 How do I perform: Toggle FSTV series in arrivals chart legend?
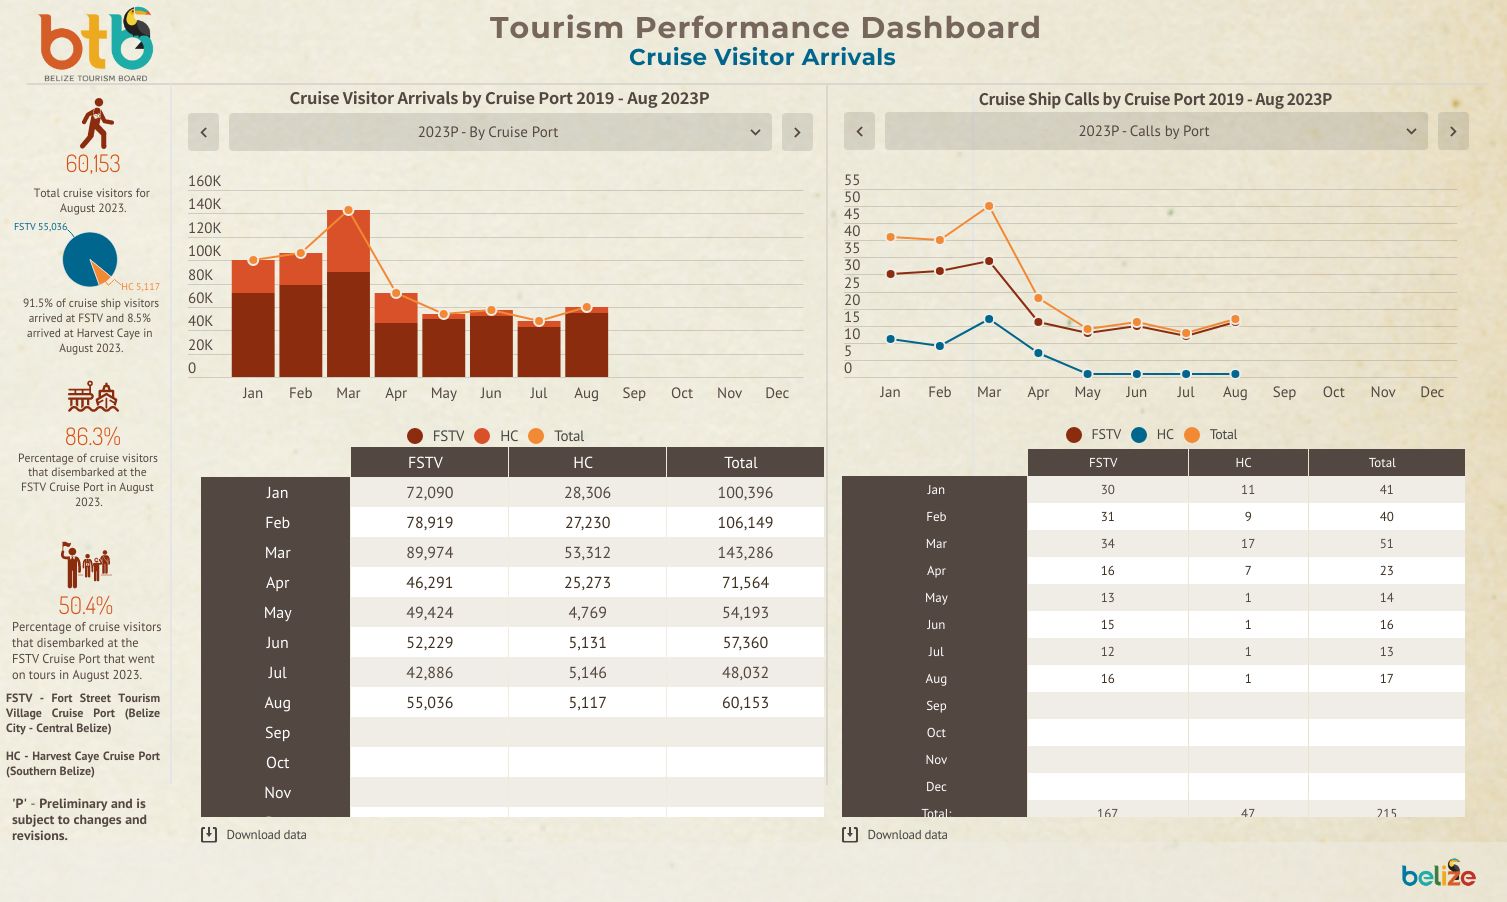(436, 436)
